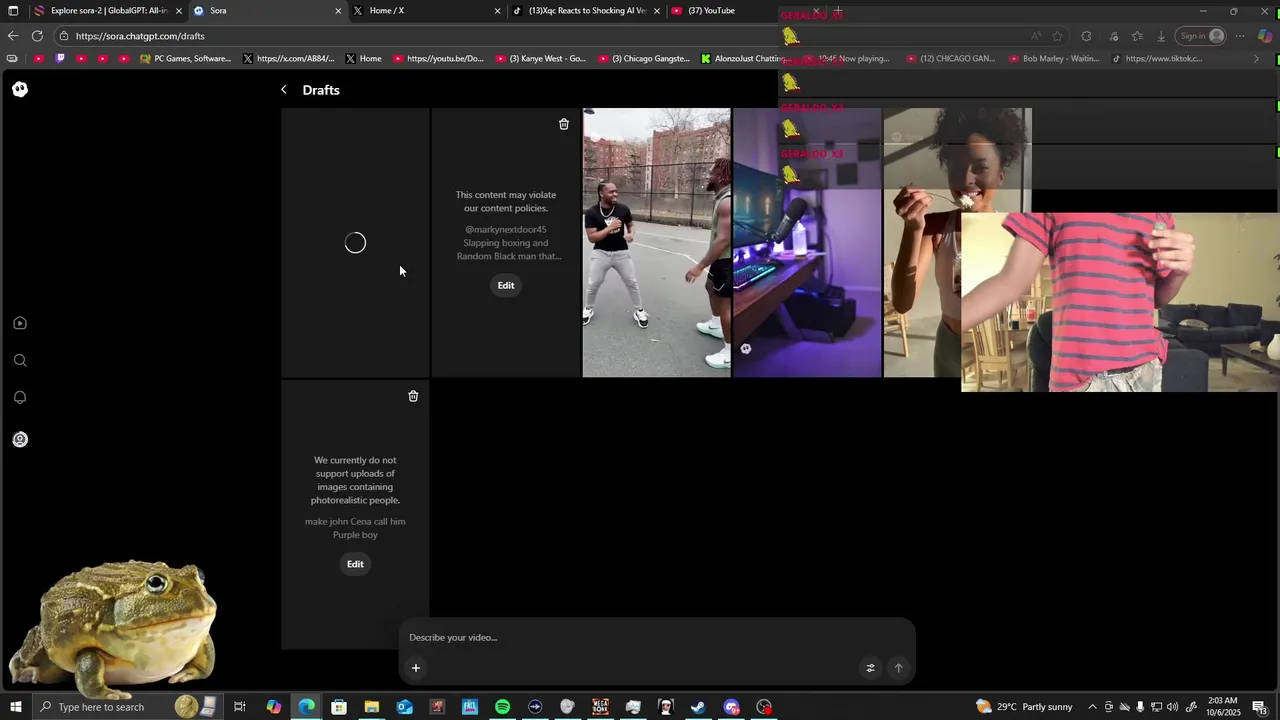The height and width of the screenshot is (720, 1280).
Task: Click Sign in button in Edge
Action: click(1201, 36)
